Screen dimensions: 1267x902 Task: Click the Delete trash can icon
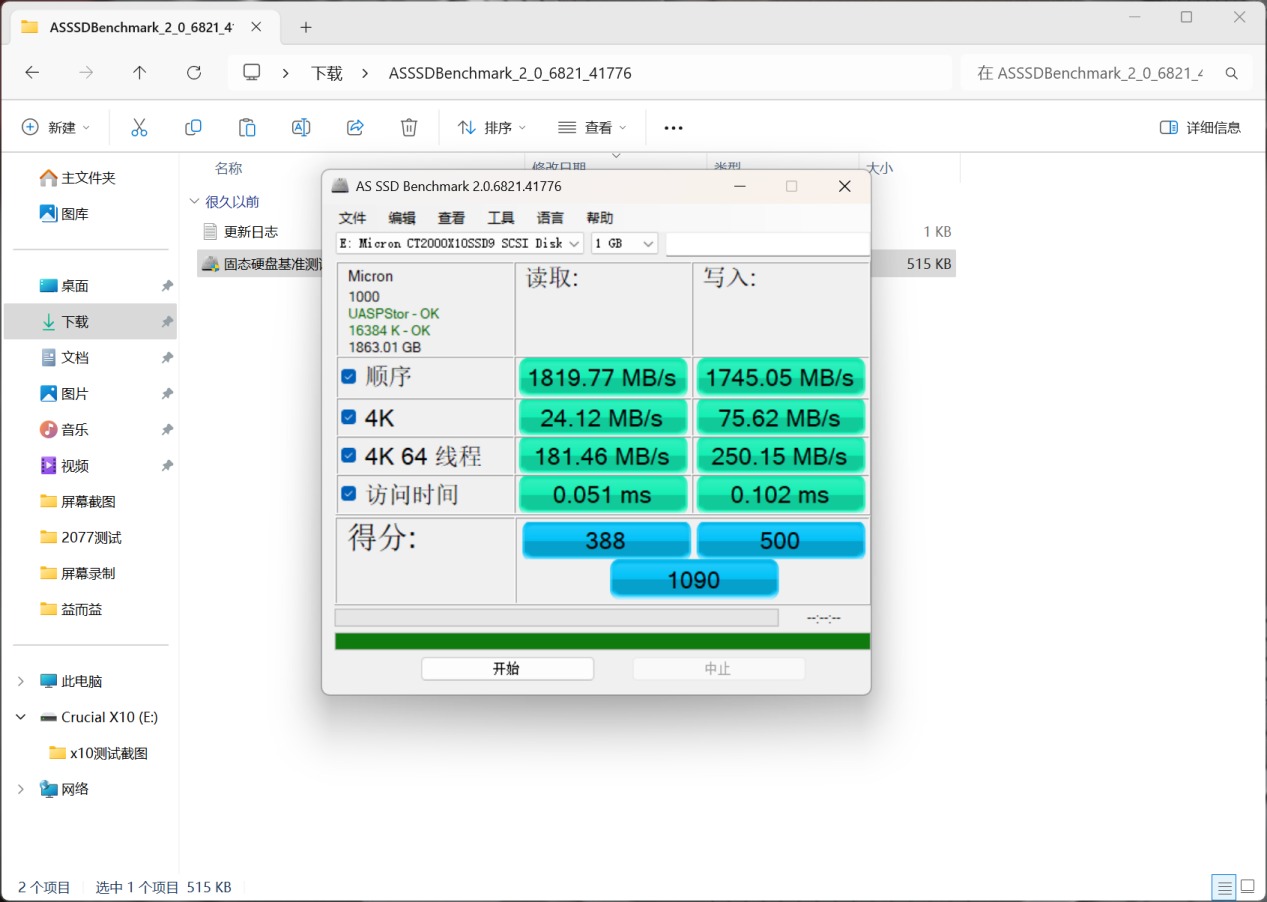coord(409,127)
